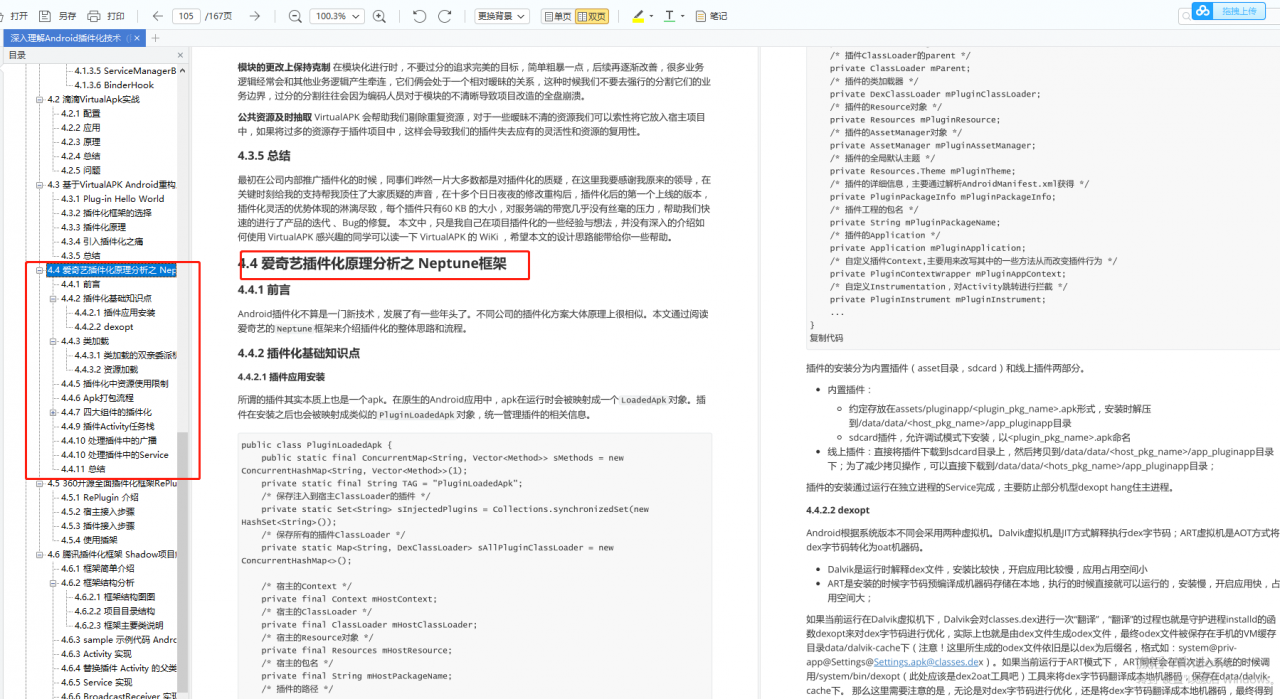
Task: Jump to 4.5.1 RePlugin 介绍
Action: coord(100,497)
